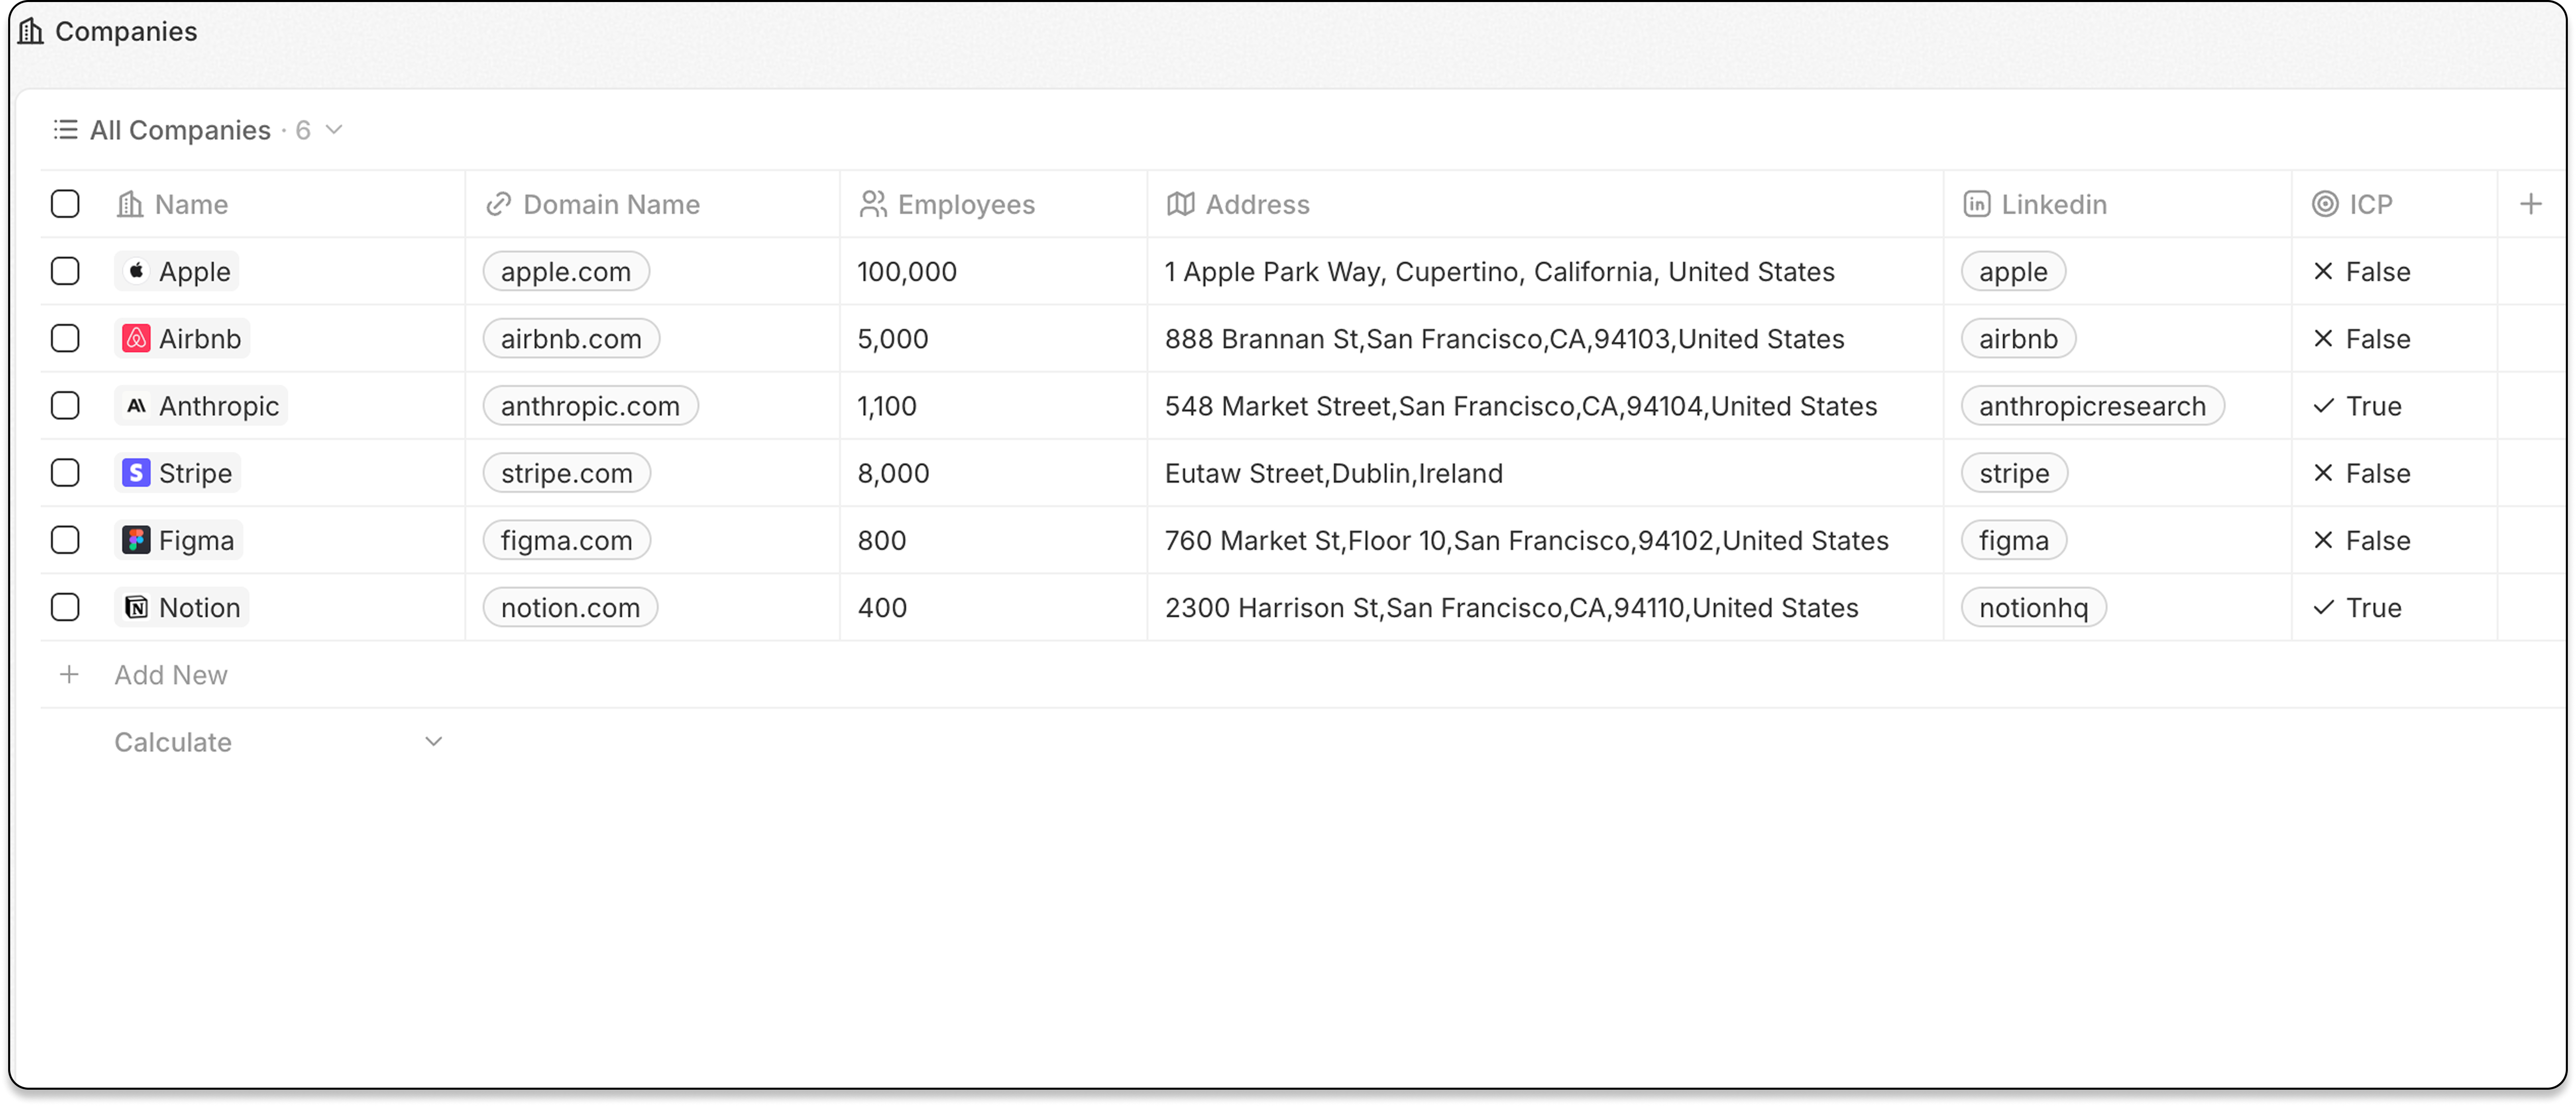This screenshot has height=1106, width=2576.
Task: Click the Linkedin column header
Action: click(x=2053, y=204)
